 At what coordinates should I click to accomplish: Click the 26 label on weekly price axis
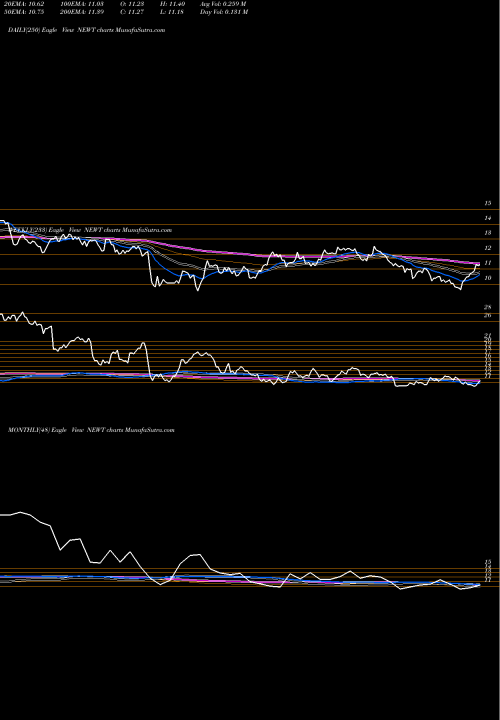(488, 315)
